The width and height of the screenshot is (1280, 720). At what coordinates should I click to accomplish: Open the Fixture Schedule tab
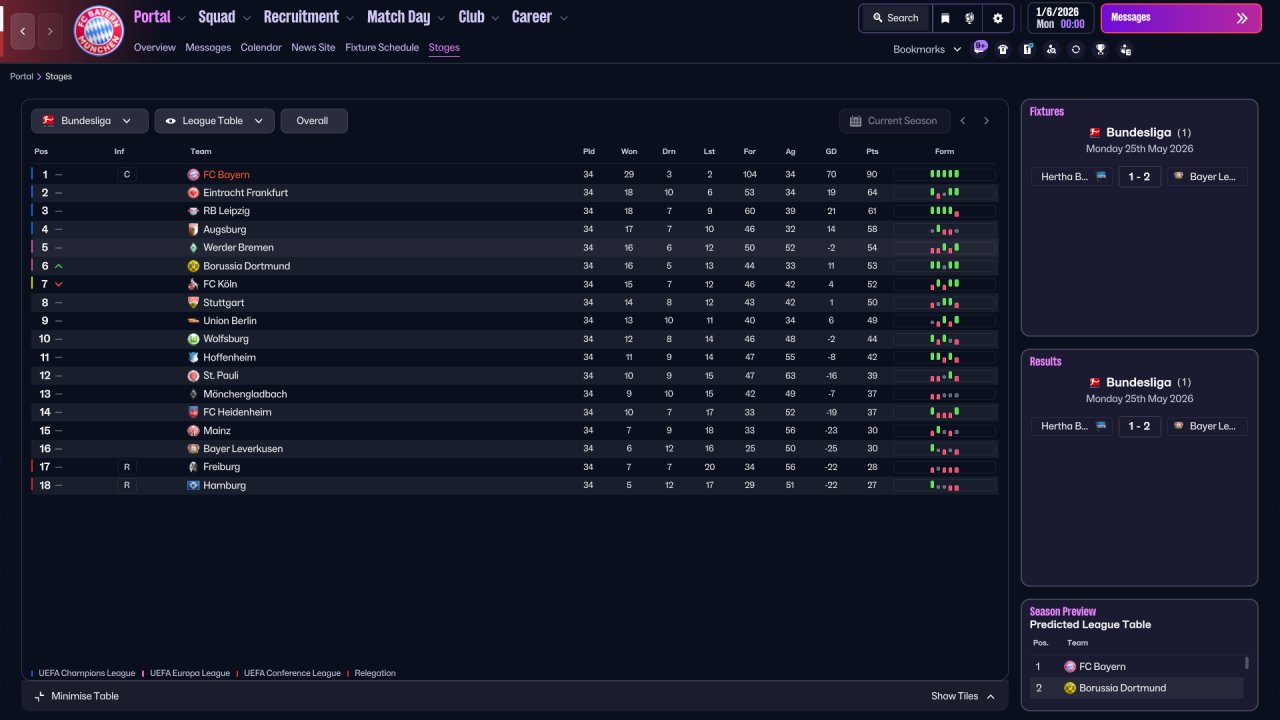tap(382, 47)
